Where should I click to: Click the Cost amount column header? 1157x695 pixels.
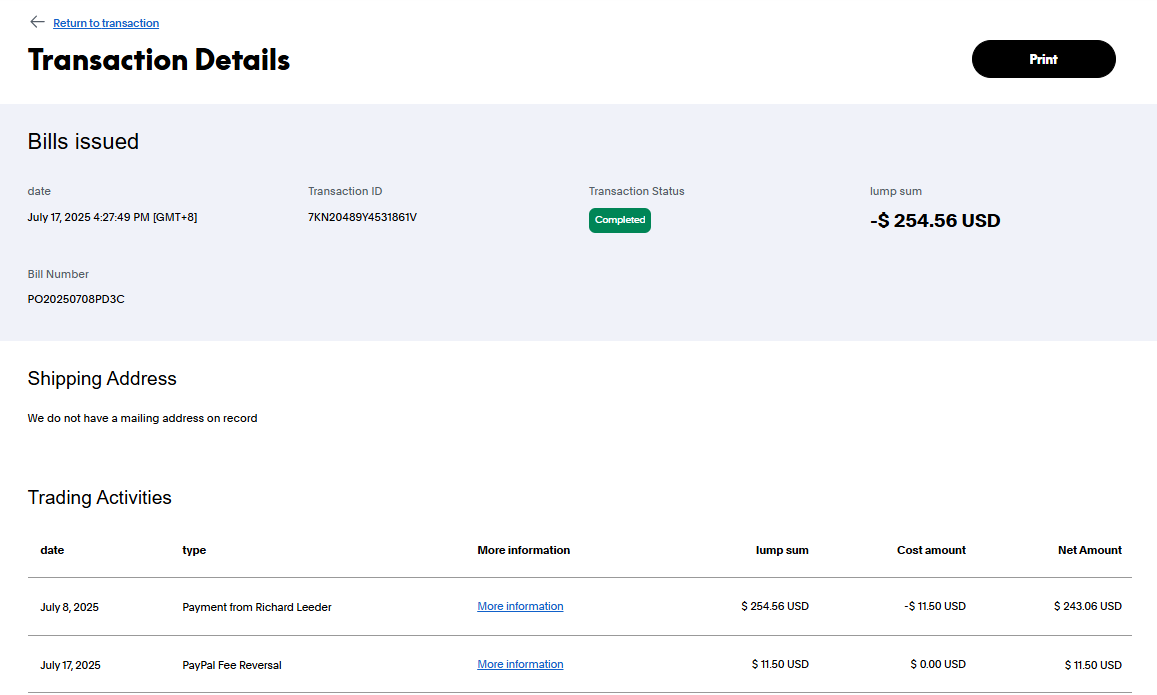pyautogui.click(x=931, y=550)
